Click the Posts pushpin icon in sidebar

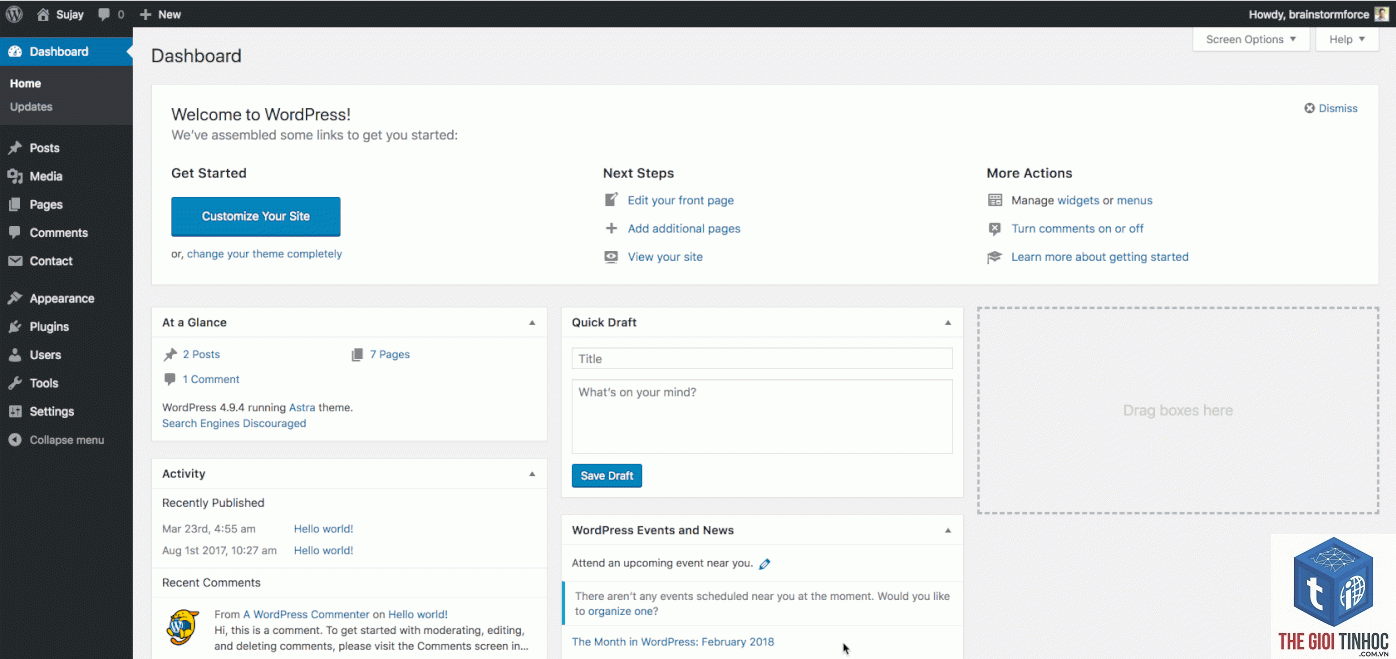(15, 148)
